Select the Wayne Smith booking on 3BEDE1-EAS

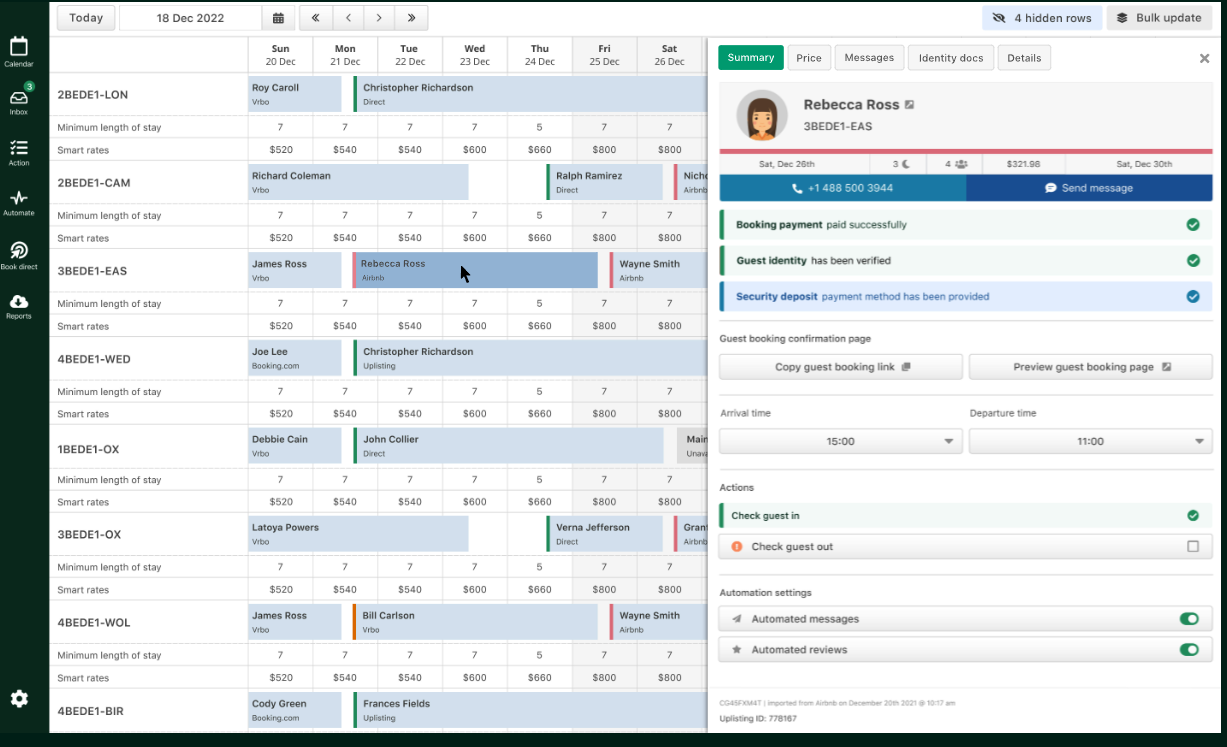point(658,270)
